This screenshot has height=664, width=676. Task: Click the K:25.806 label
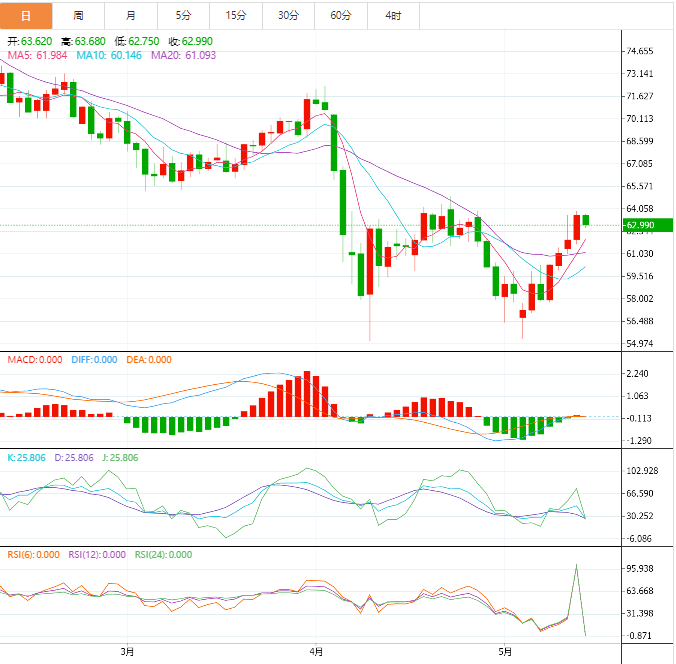point(26,457)
